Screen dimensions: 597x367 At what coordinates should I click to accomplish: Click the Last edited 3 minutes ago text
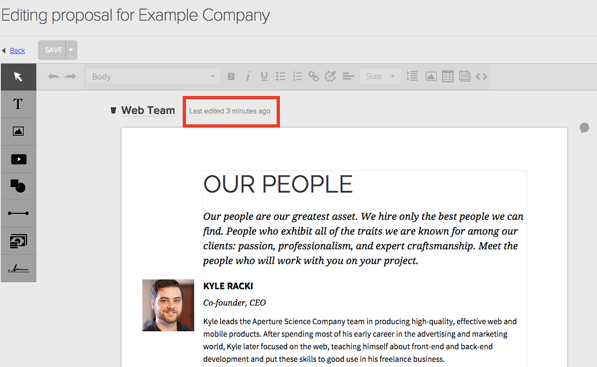(x=230, y=111)
